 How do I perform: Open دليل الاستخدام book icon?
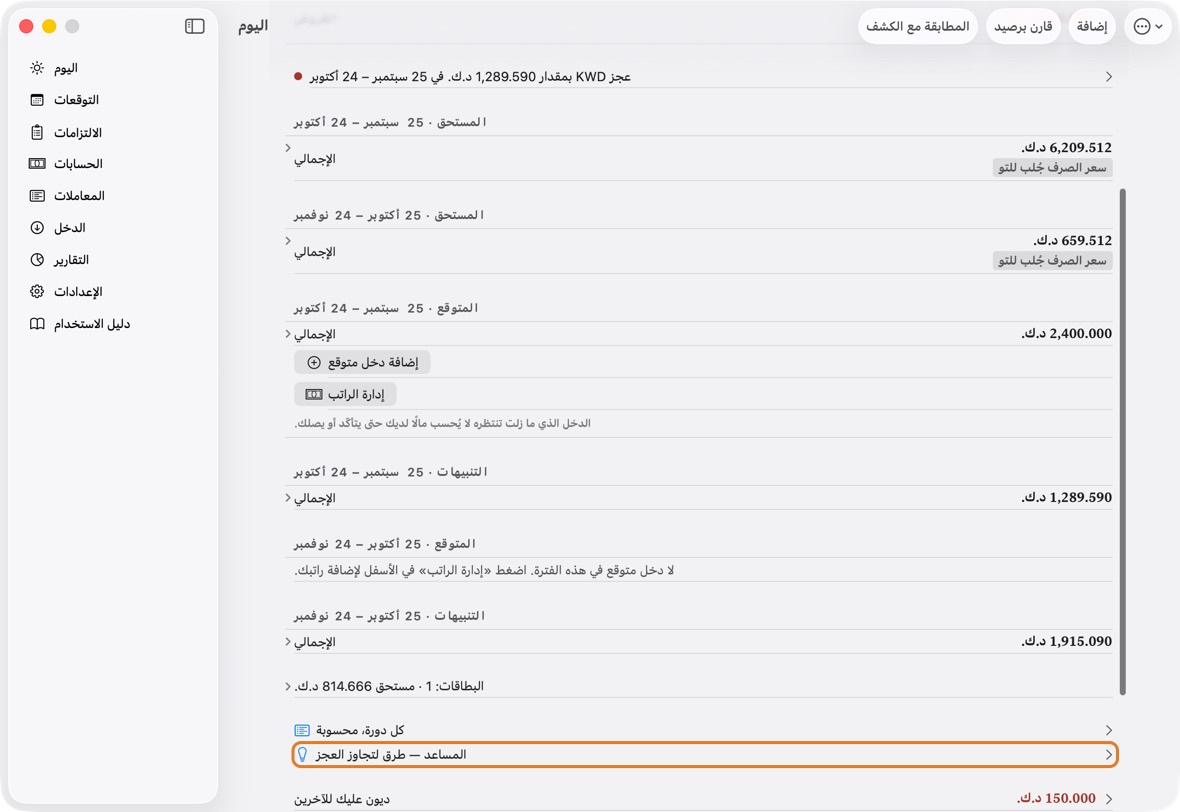[x=37, y=324]
